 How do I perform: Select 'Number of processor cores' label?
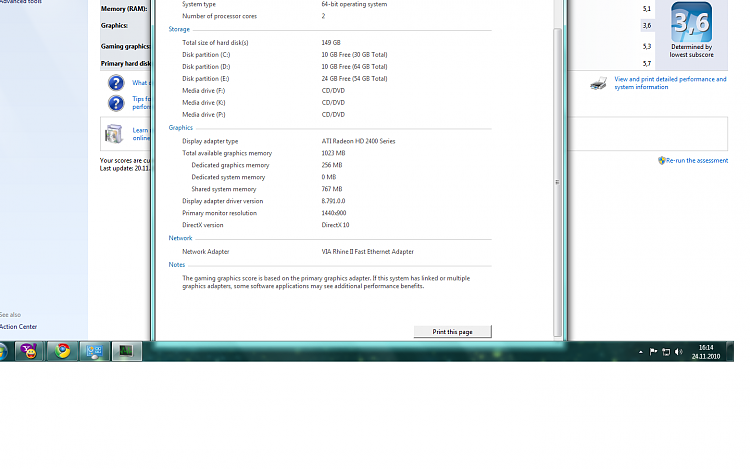pos(220,16)
